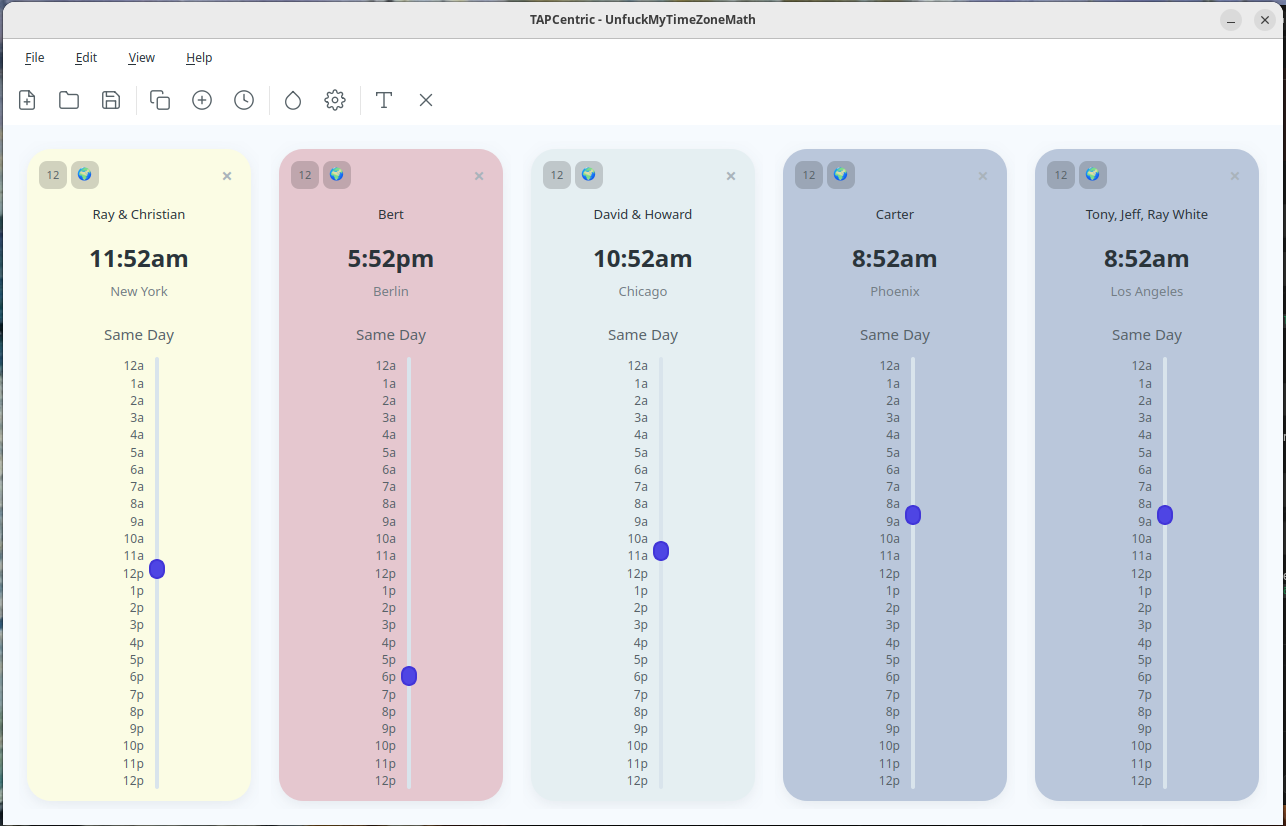1286x826 pixels.
Task: Click the save disk icon
Action: (x=111, y=100)
